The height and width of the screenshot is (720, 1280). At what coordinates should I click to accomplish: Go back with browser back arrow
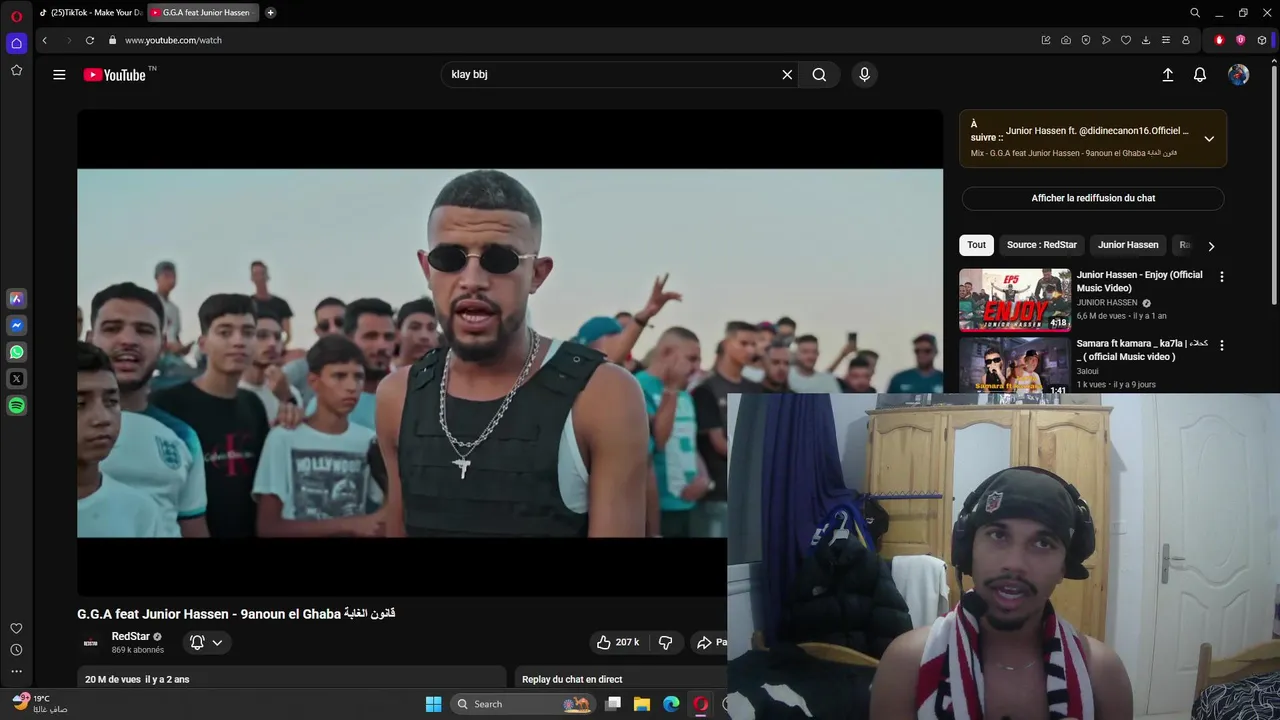pyautogui.click(x=44, y=40)
